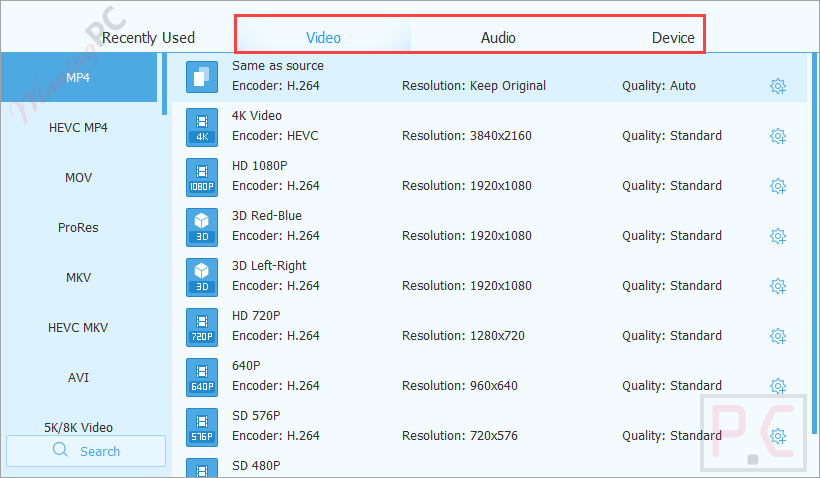Choose the '4K Video' preset title

click(257, 116)
